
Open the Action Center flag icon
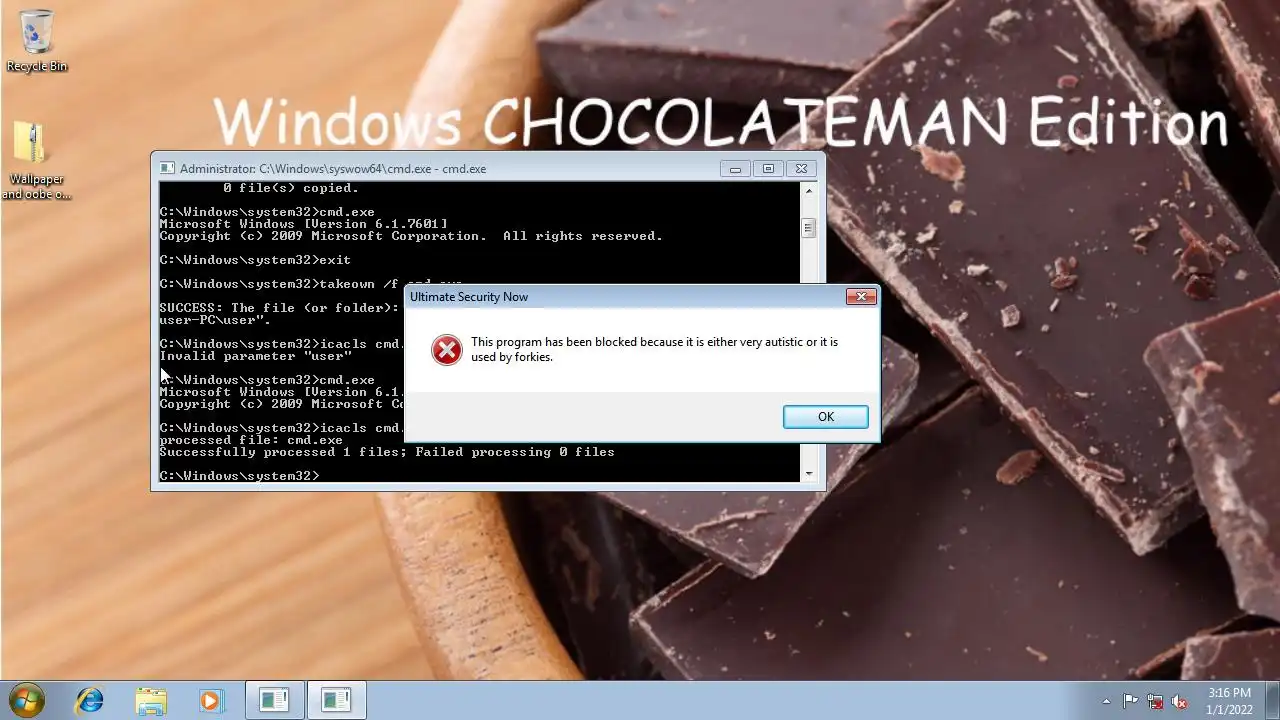tap(1130, 701)
